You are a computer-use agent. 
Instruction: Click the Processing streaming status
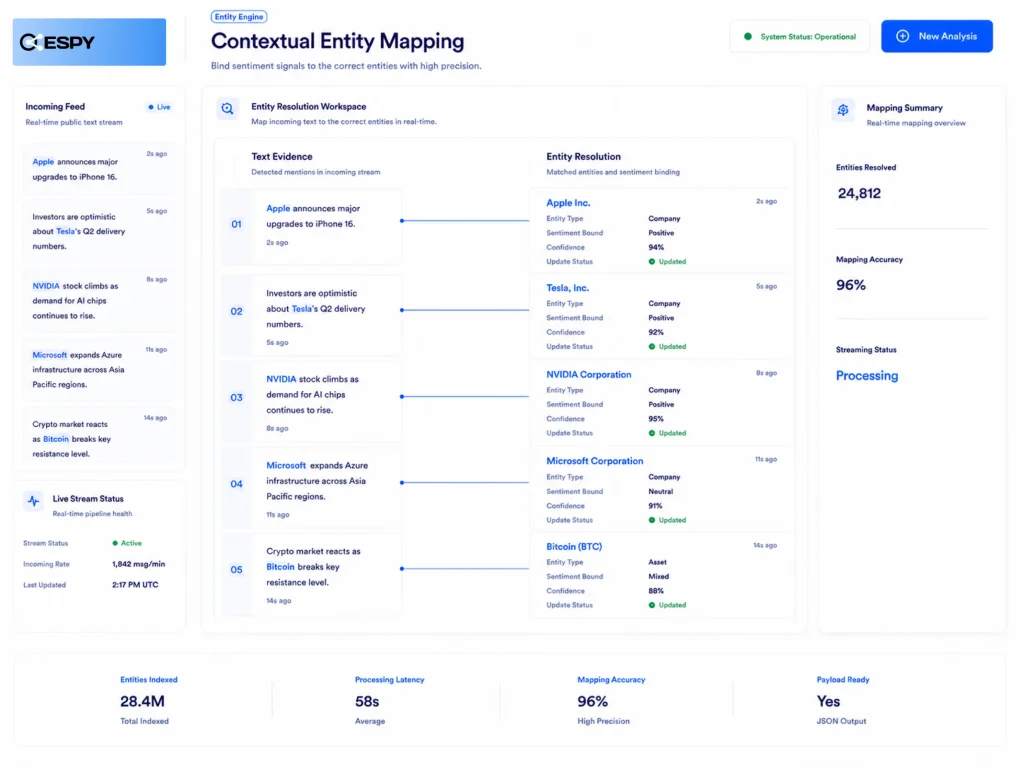click(x=867, y=376)
